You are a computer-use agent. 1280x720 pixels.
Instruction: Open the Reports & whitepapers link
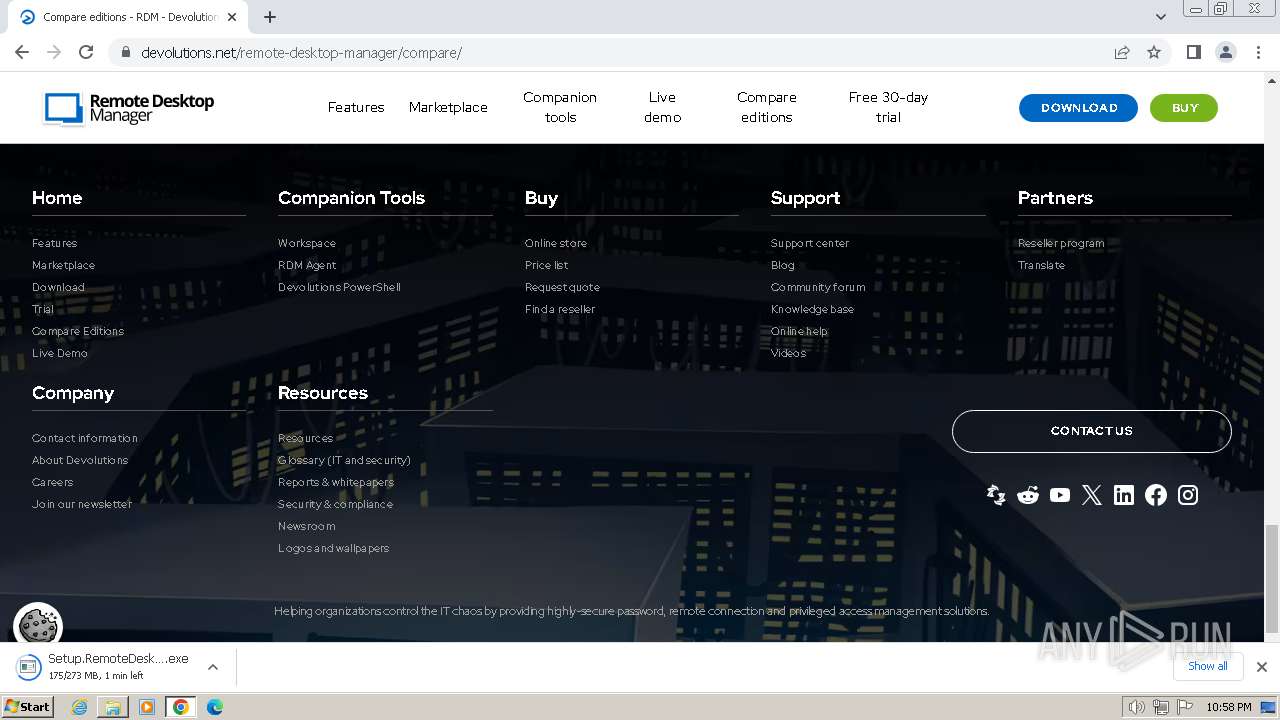tap(336, 482)
